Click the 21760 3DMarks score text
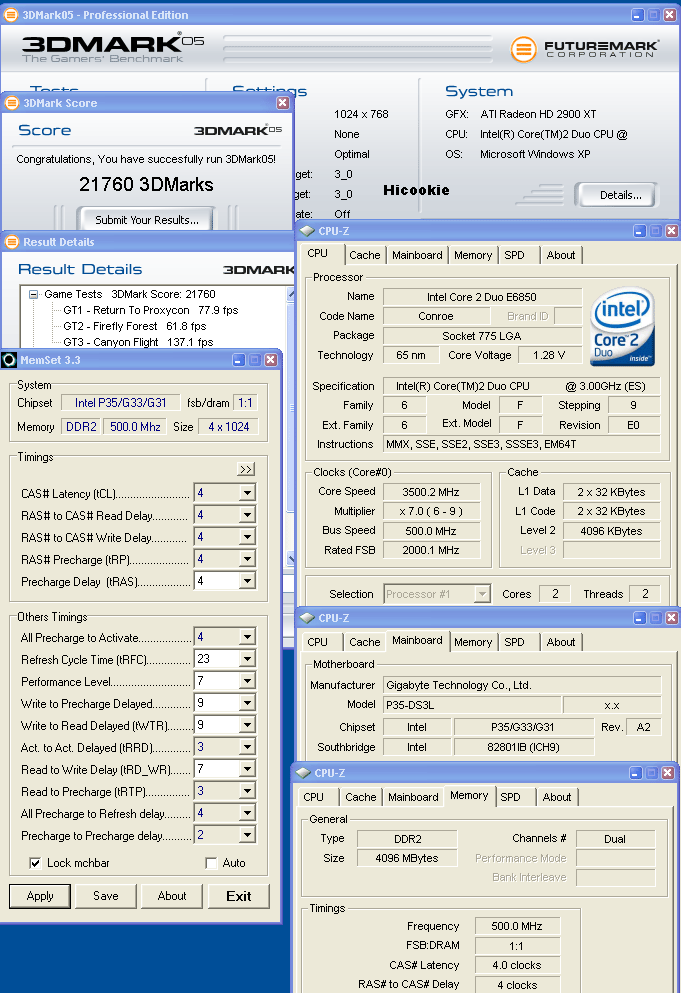Screen dimensions: 681x993 pyautogui.click(x=146, y=184)
